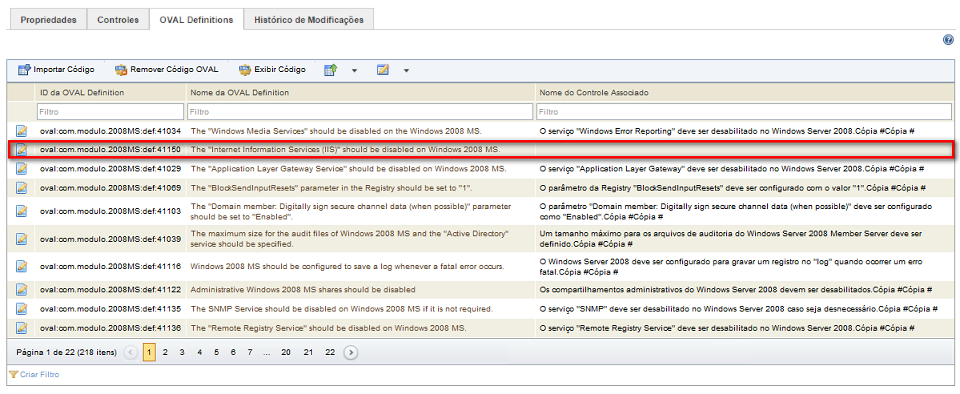Click the help question mark icon
This screenshot has height=394, width=960.
(x=948, y=40)
